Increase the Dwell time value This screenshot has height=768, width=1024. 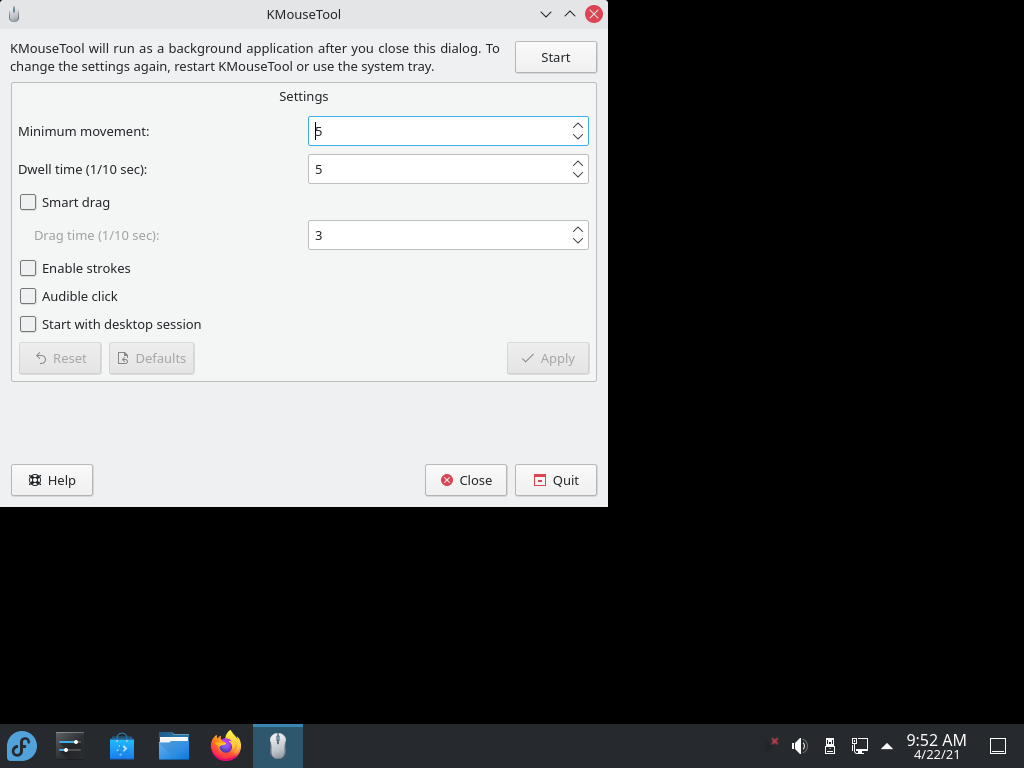pos(577,163)
